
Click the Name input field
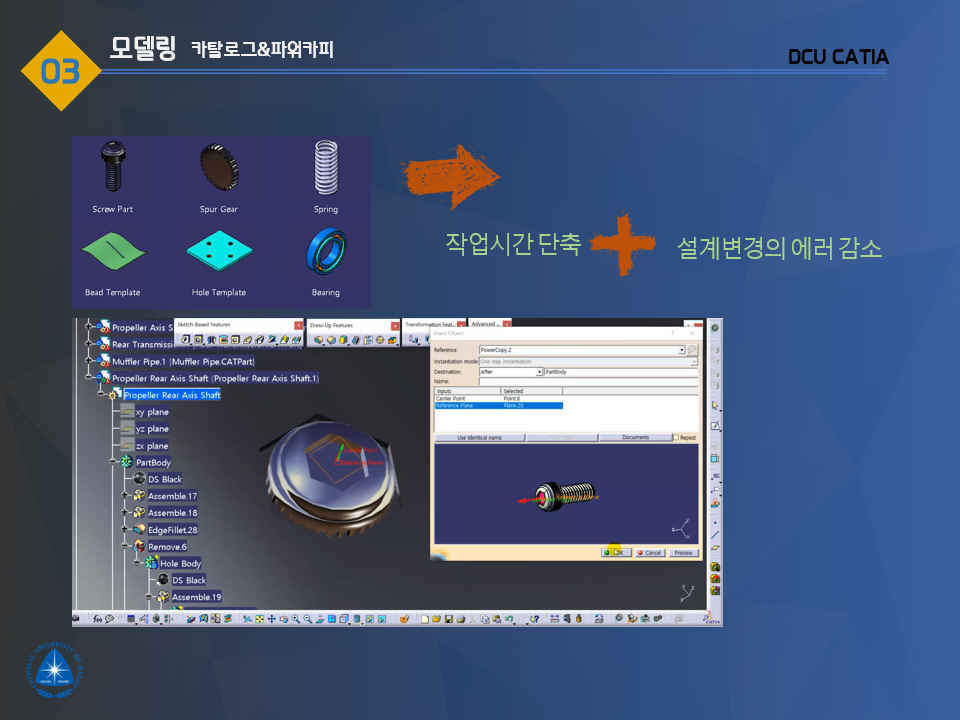[588, 381]
